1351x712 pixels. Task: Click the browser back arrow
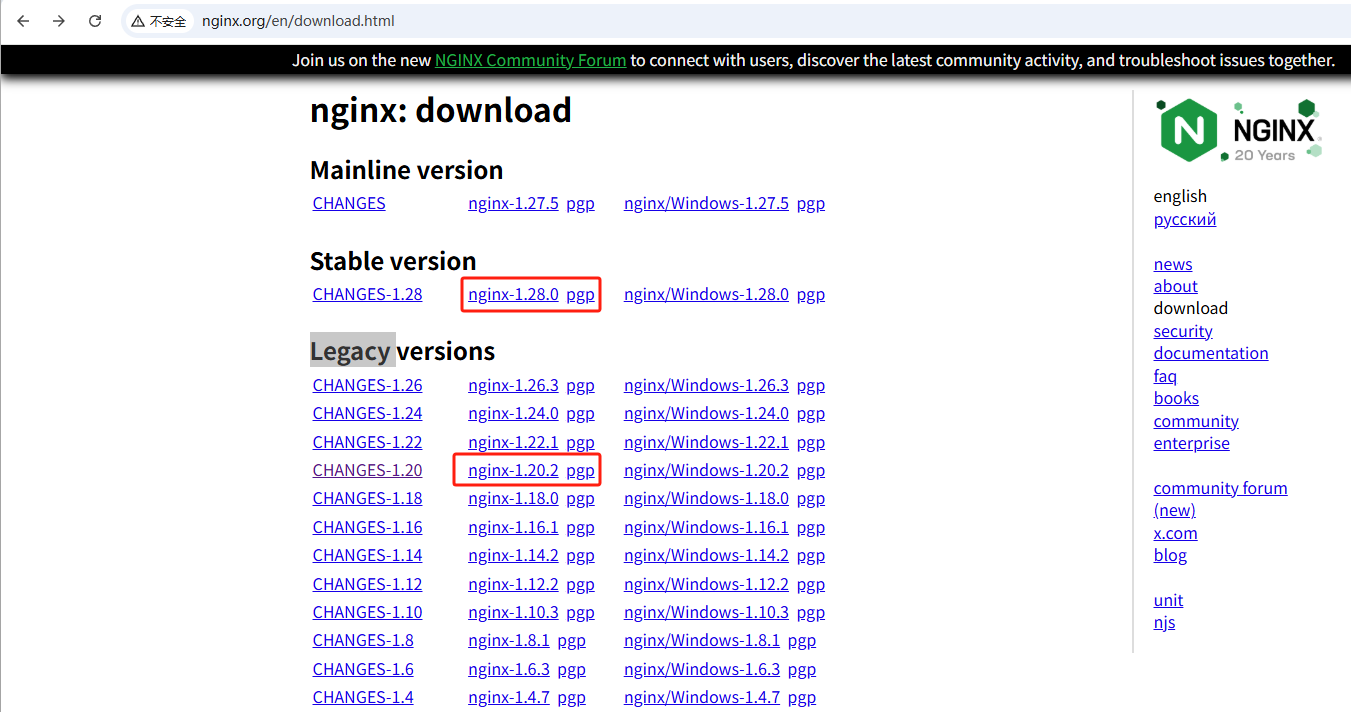click(x=23, y=21)
